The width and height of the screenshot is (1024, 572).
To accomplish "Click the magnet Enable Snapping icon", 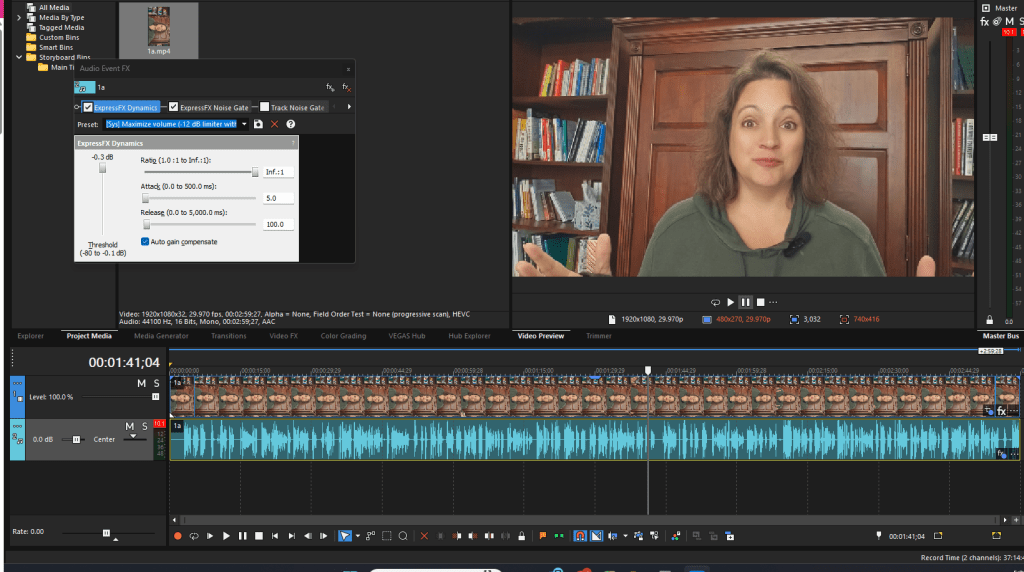I will pos(579,536).
